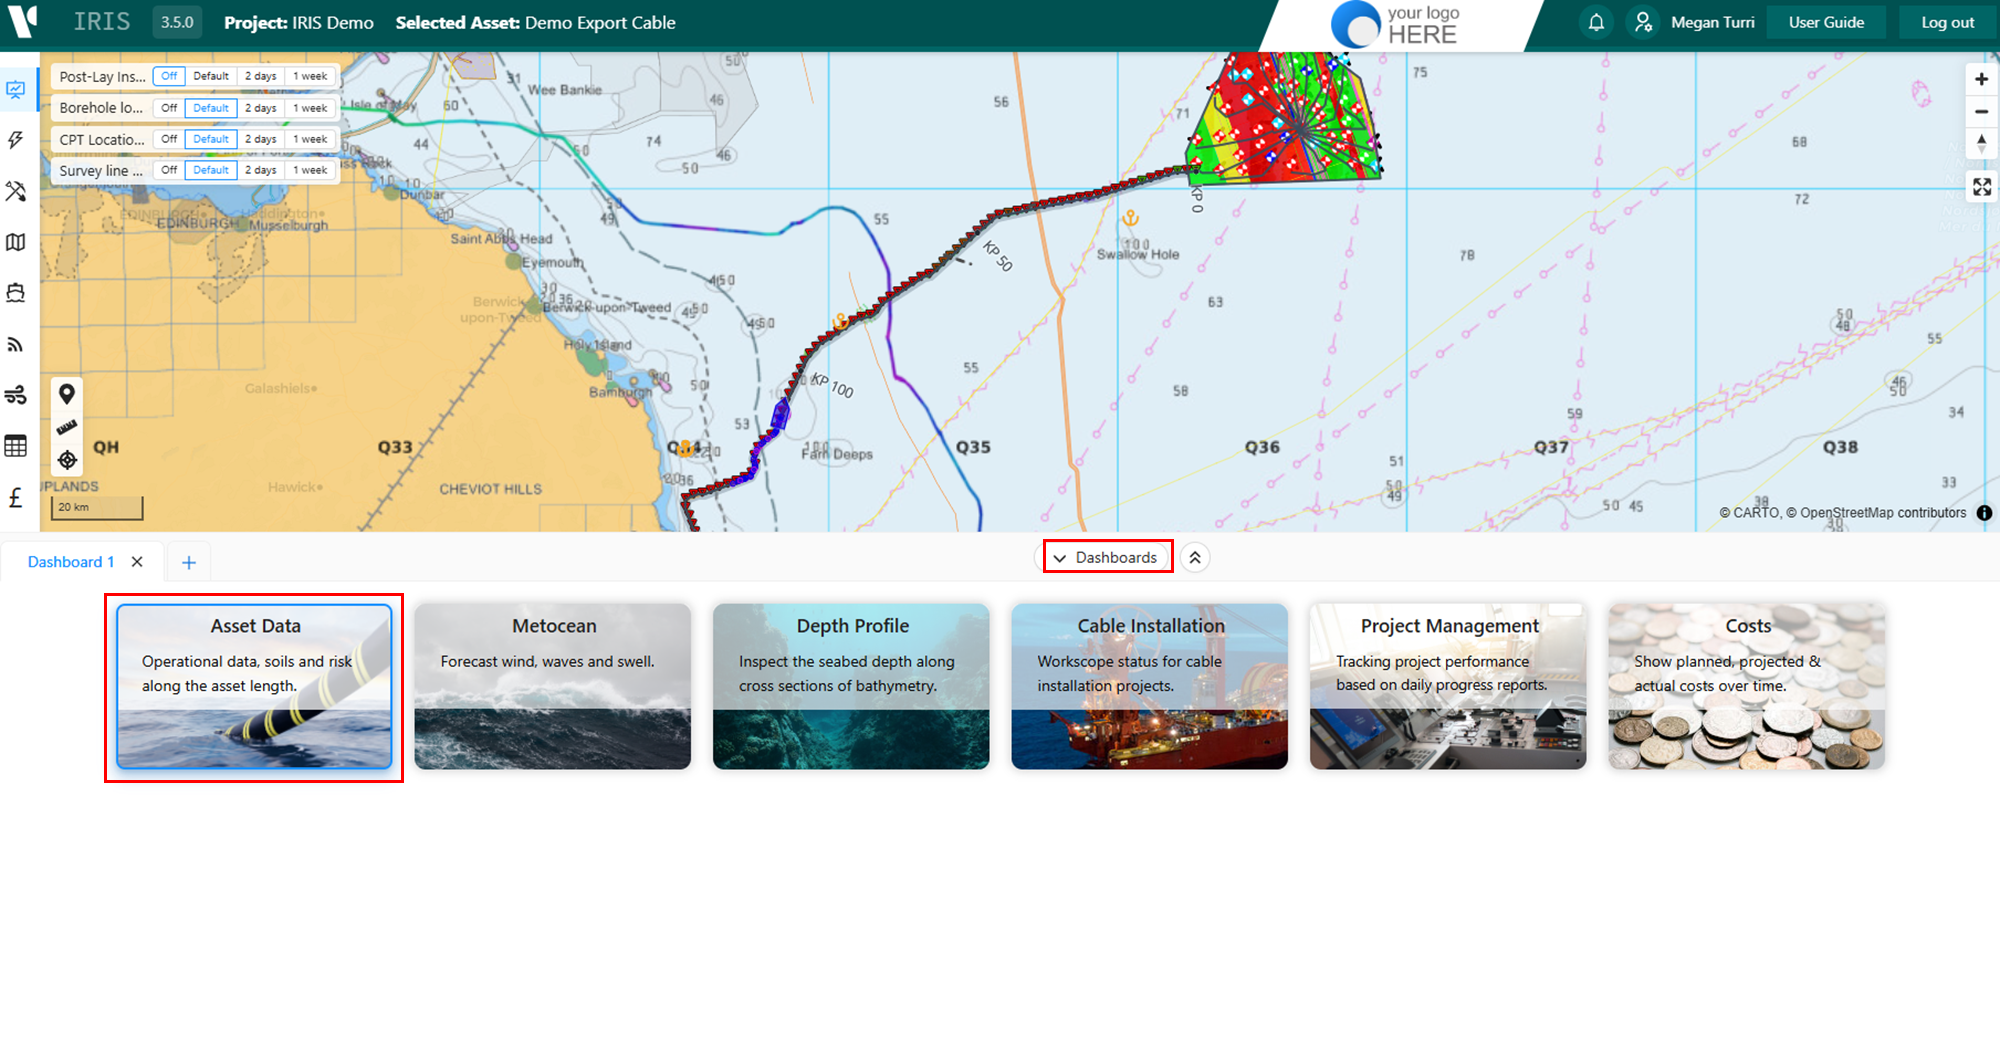The height and width of the screenshot is (1047, 2000).
Task: Add a new dashboard tab
Action: pos(189,562)
